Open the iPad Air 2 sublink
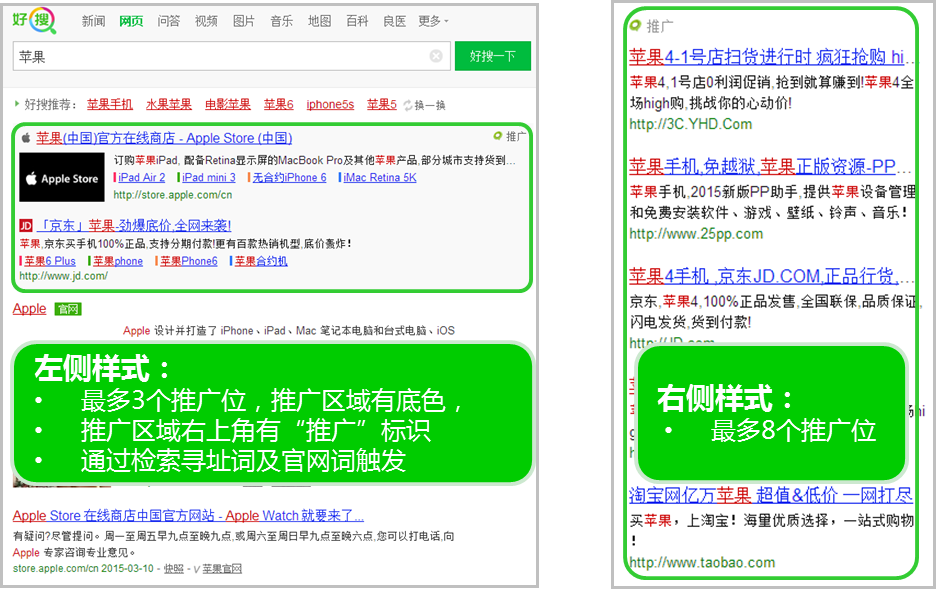This screenshot has height=589, width=936. click(x=142, y=177)
